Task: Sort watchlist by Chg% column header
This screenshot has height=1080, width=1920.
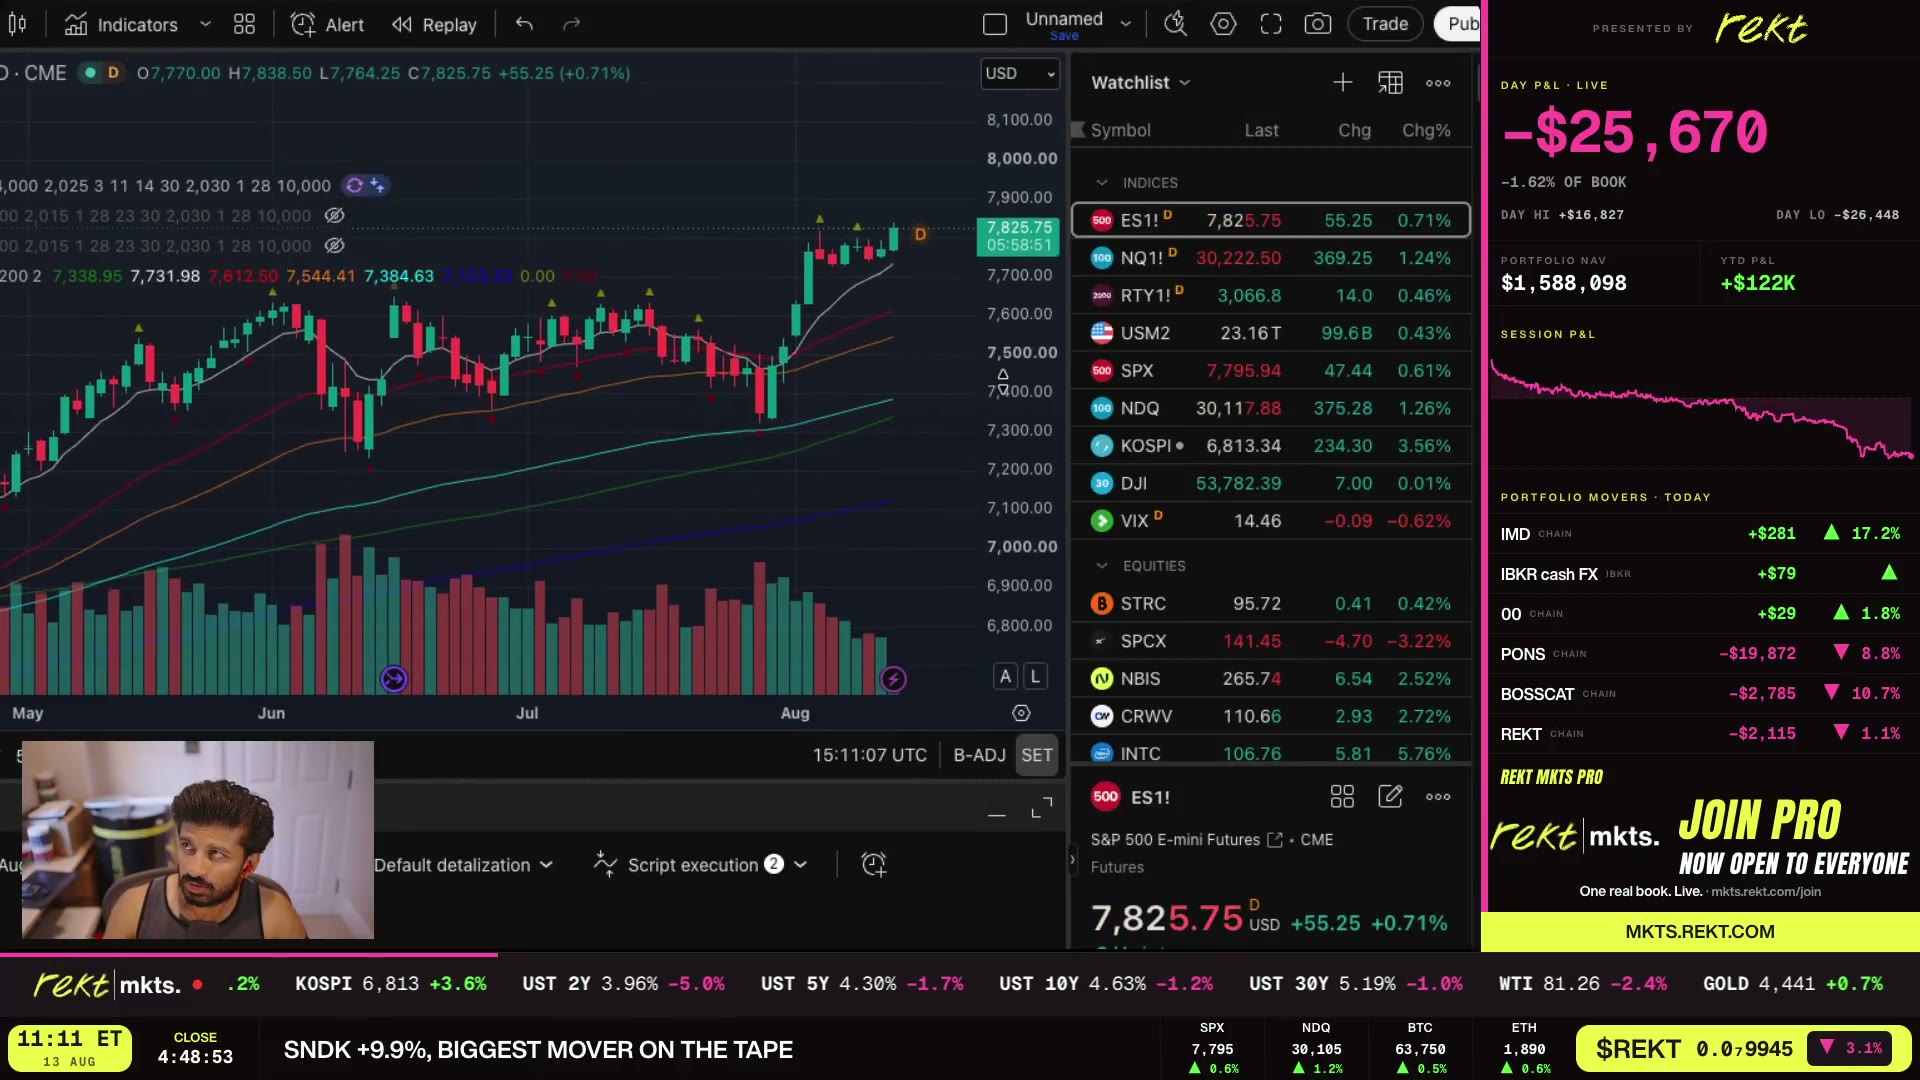Action: (1426, 130)
